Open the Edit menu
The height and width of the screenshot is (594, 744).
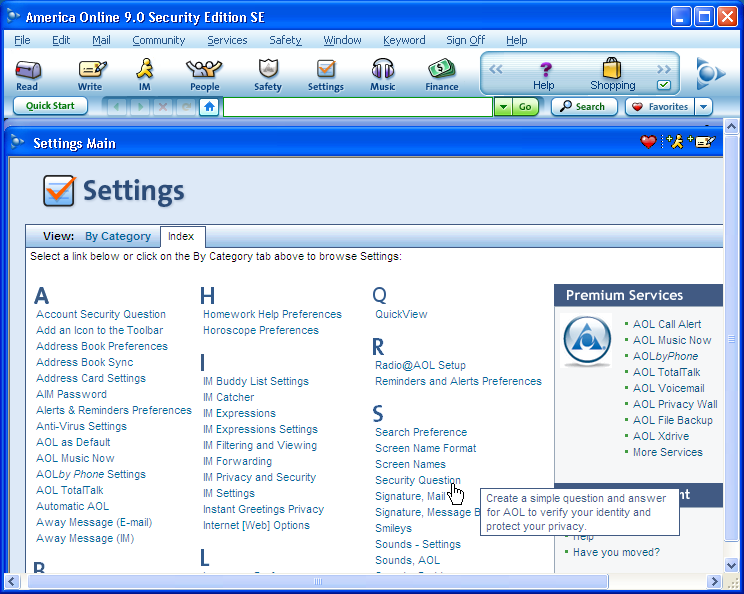point(61,40)
